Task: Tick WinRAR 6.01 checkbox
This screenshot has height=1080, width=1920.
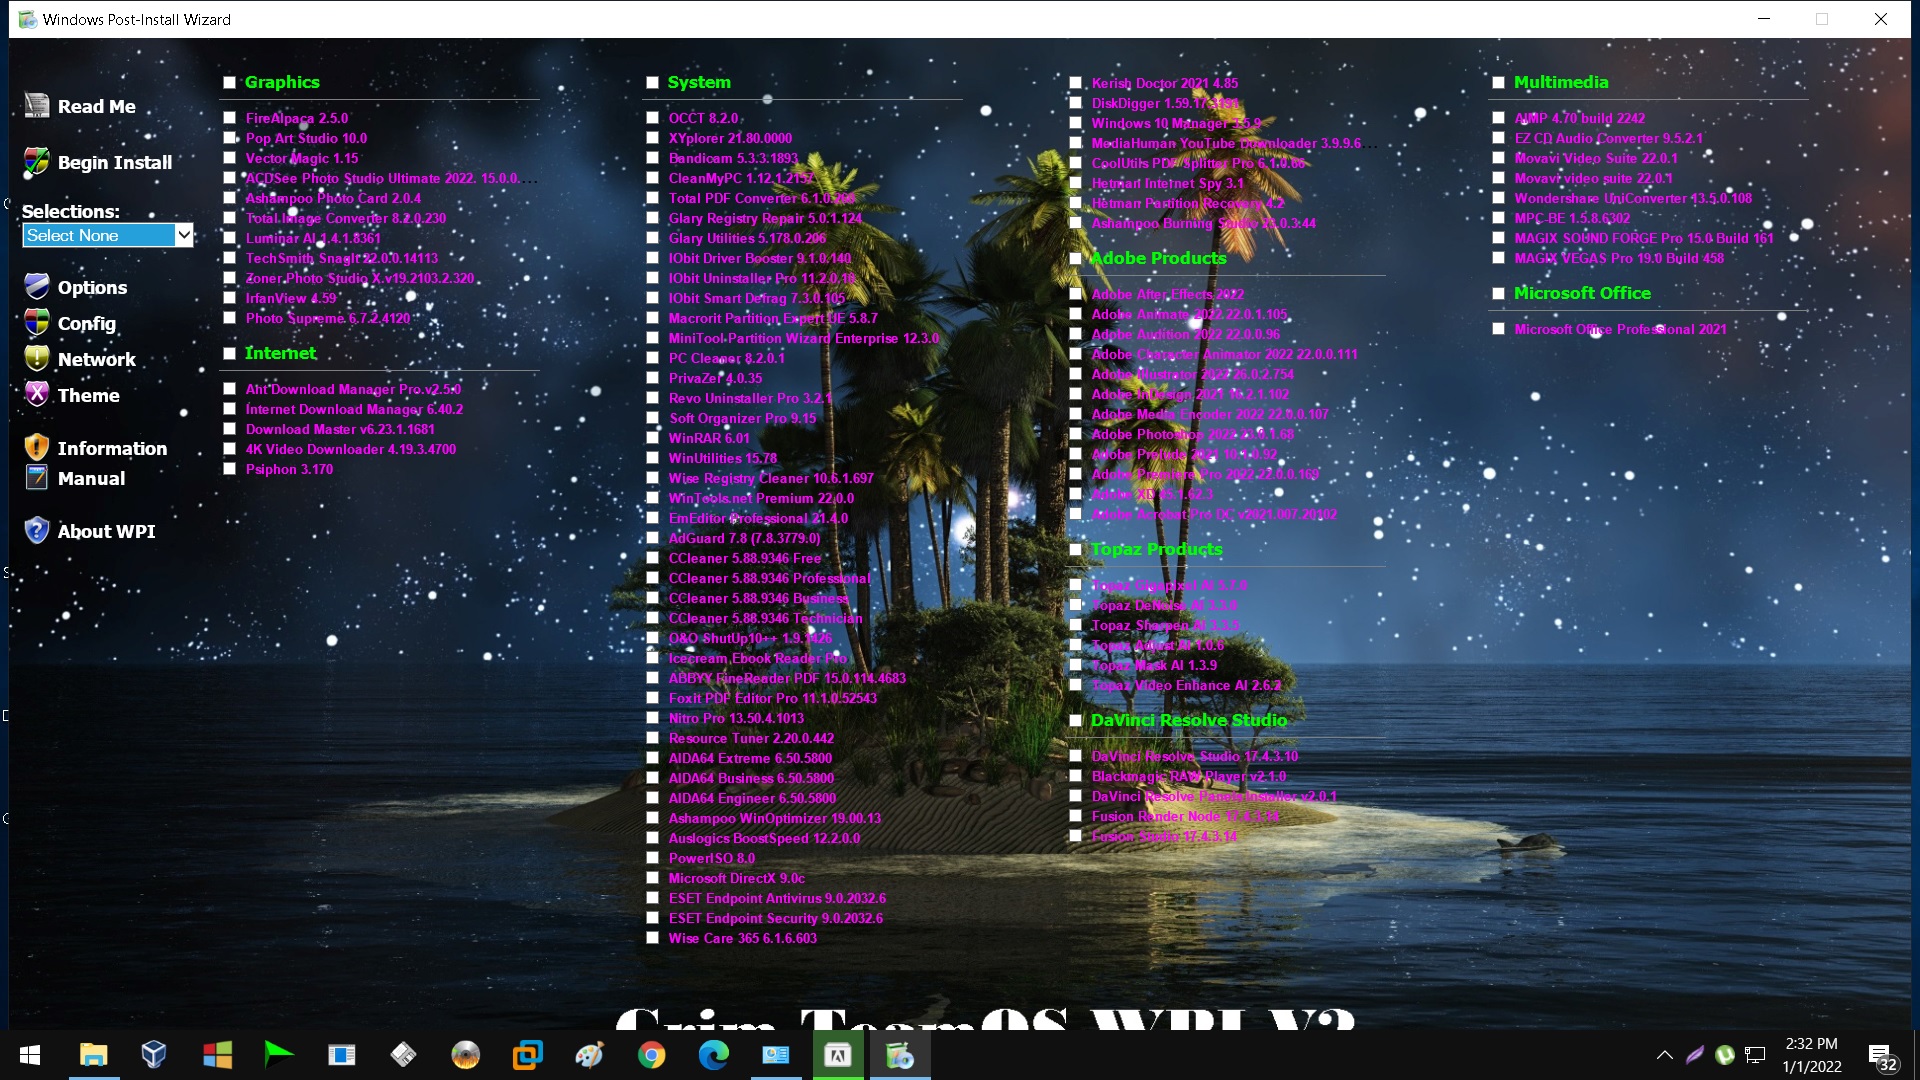Action: pos(653,438)
